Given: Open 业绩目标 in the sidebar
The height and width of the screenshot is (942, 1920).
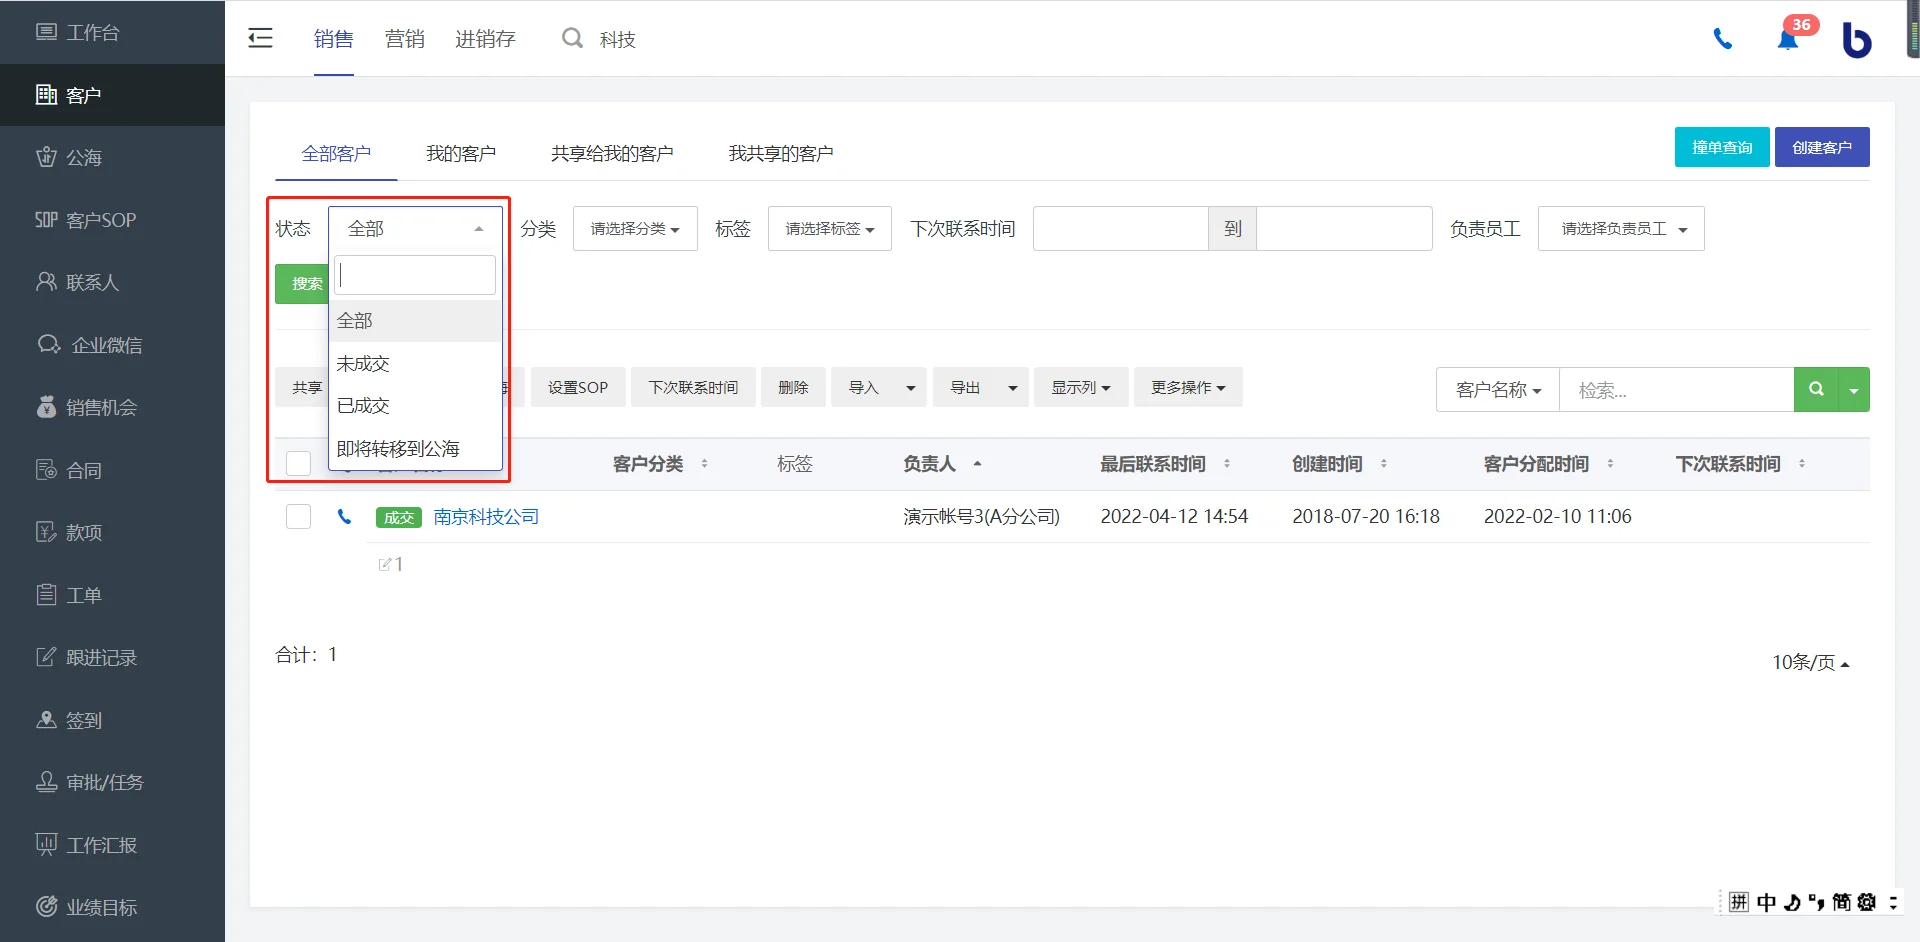Looking at the screenshot, I should 112,907.
